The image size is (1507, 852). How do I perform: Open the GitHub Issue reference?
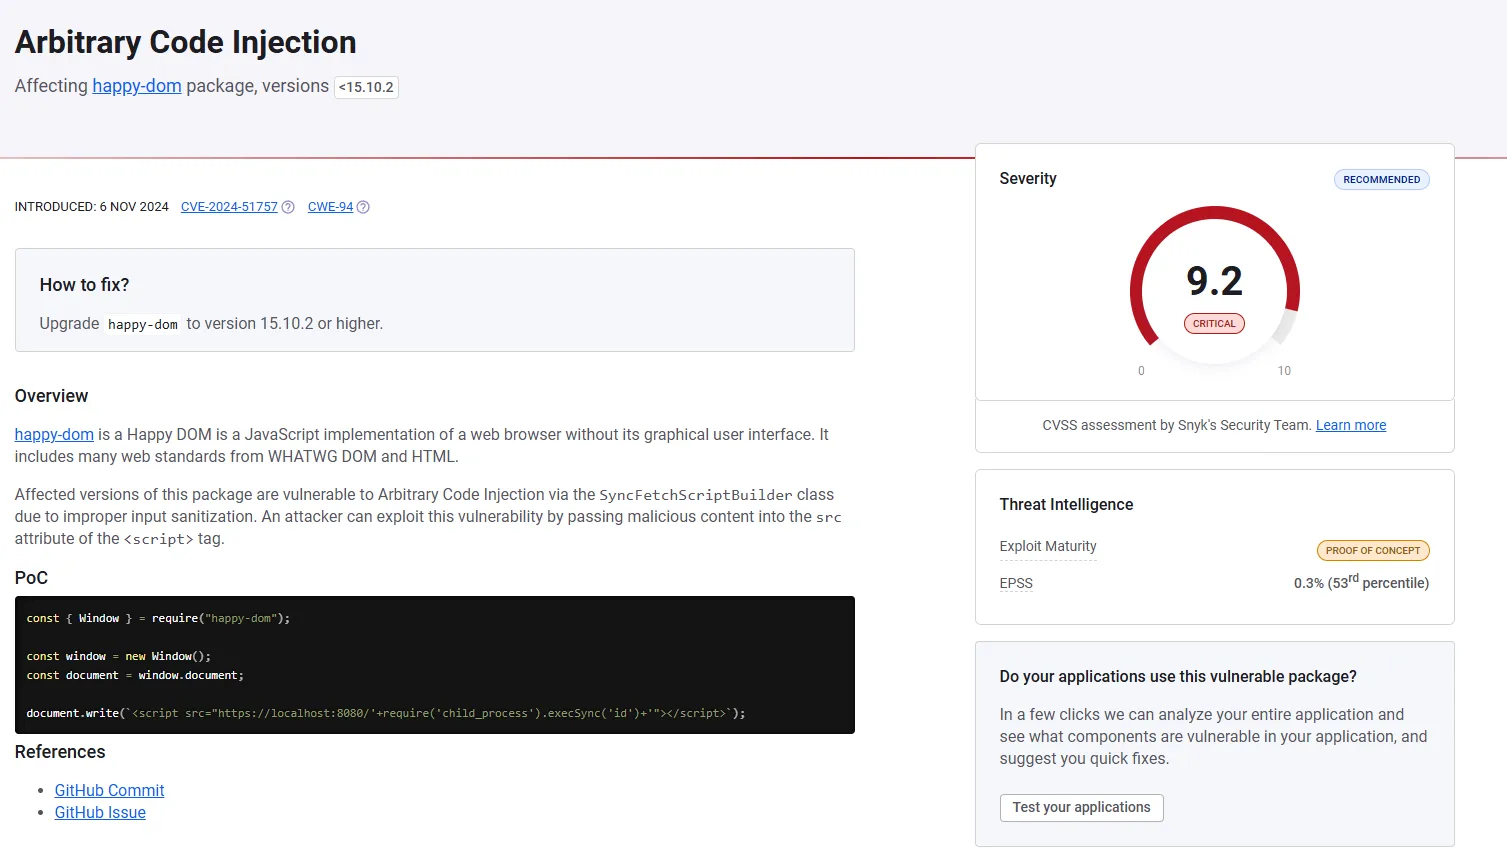(x=100, y=812)
